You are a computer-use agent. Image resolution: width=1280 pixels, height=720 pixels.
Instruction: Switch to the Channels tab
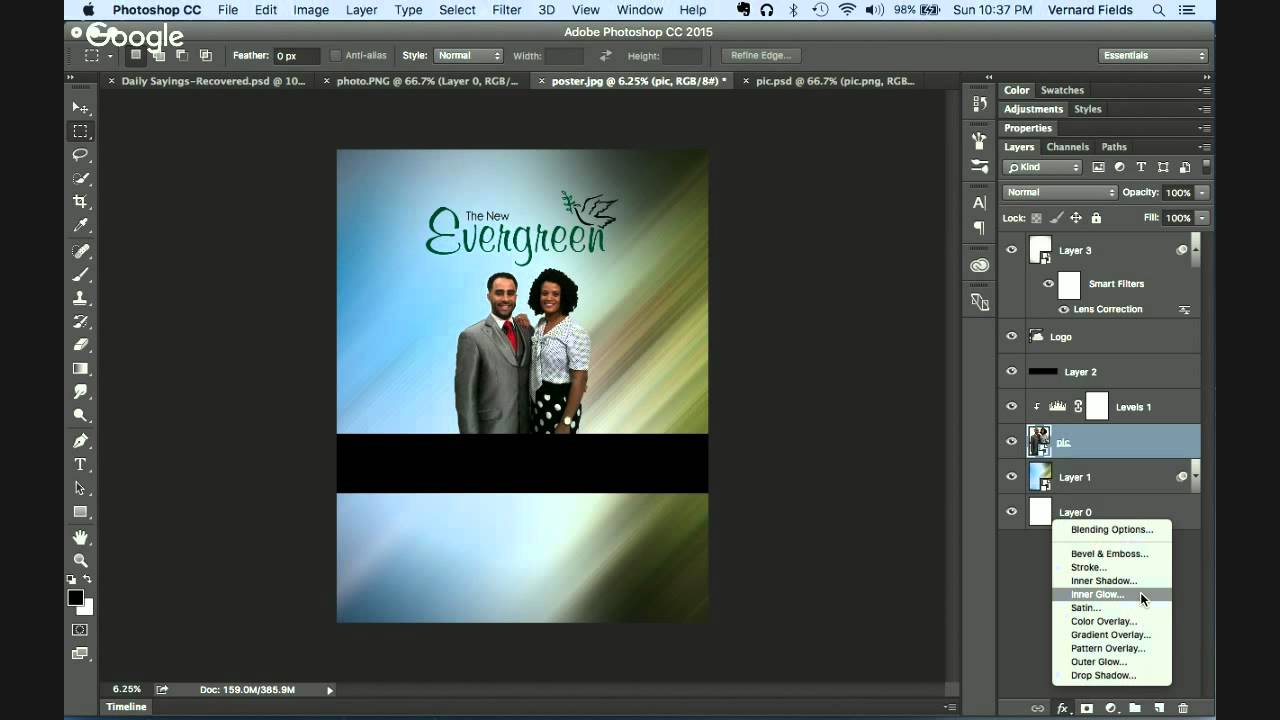(x=1067, y=147)
